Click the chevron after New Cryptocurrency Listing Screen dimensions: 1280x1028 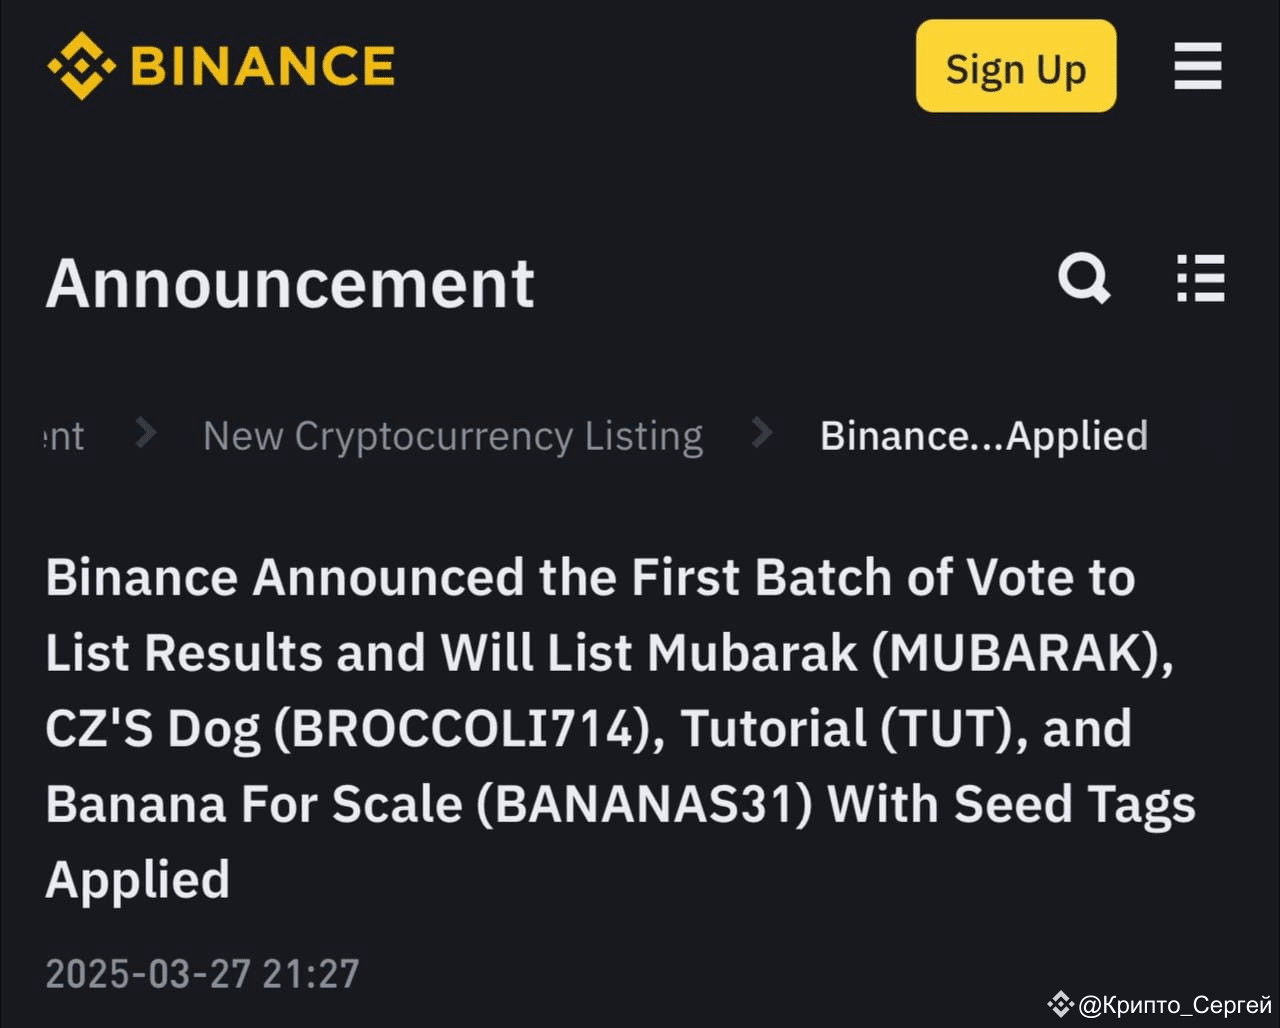(761, 433)
